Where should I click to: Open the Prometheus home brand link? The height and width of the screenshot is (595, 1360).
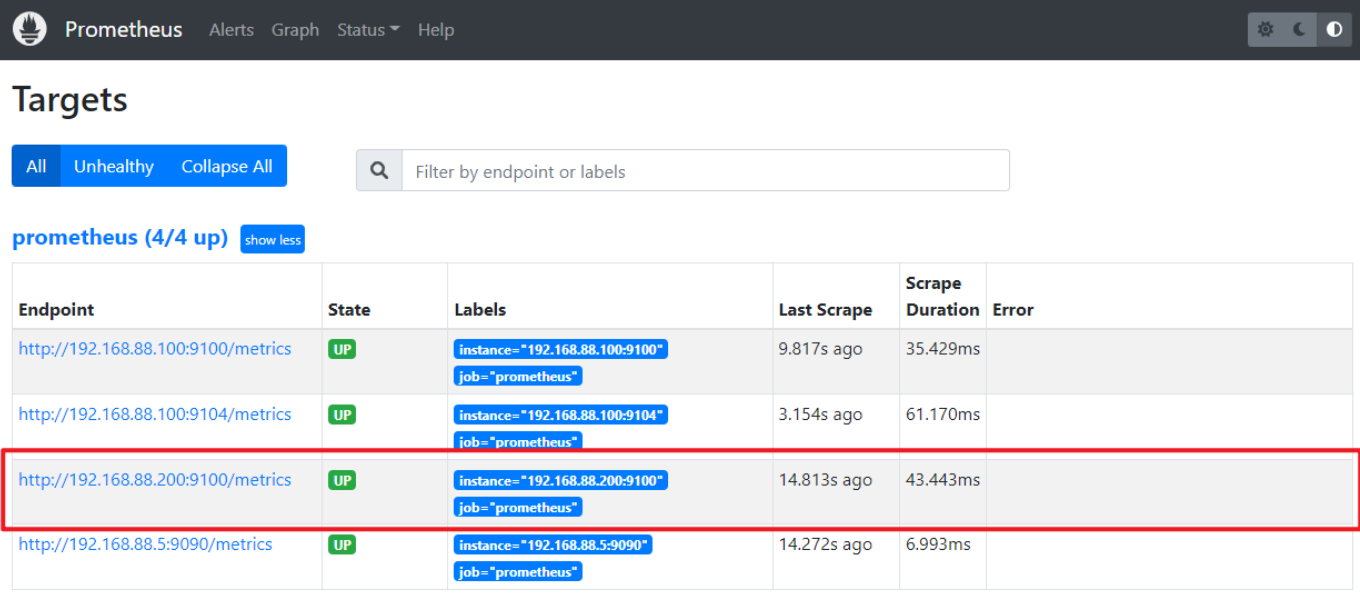(x=123, y=29)
